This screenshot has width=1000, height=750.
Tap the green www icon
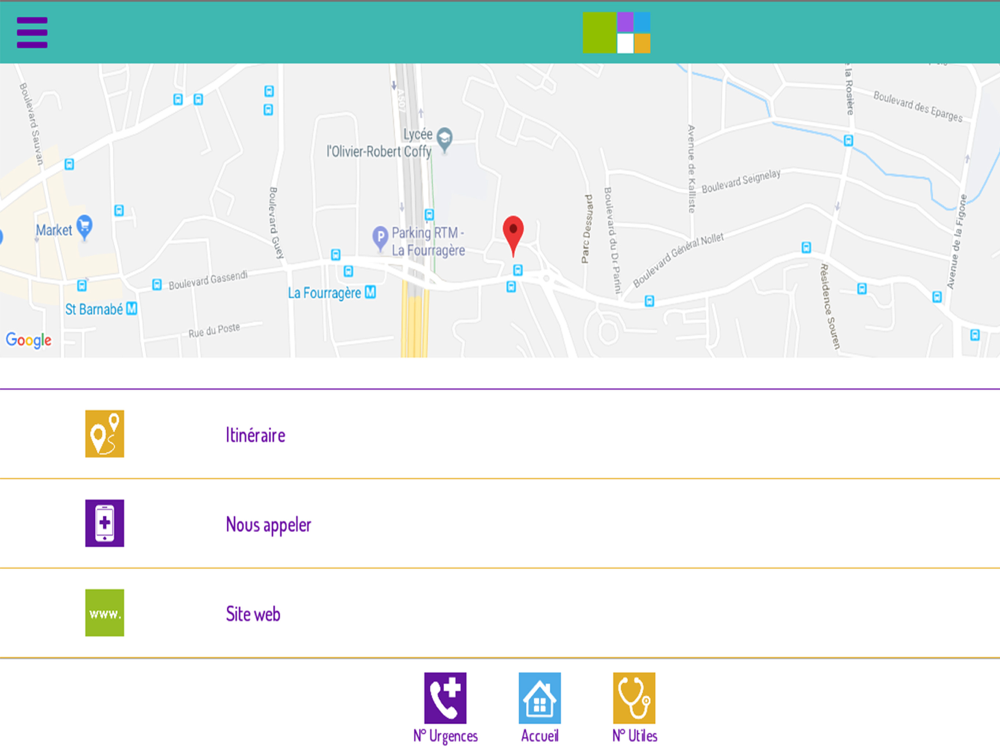(105, 612)
